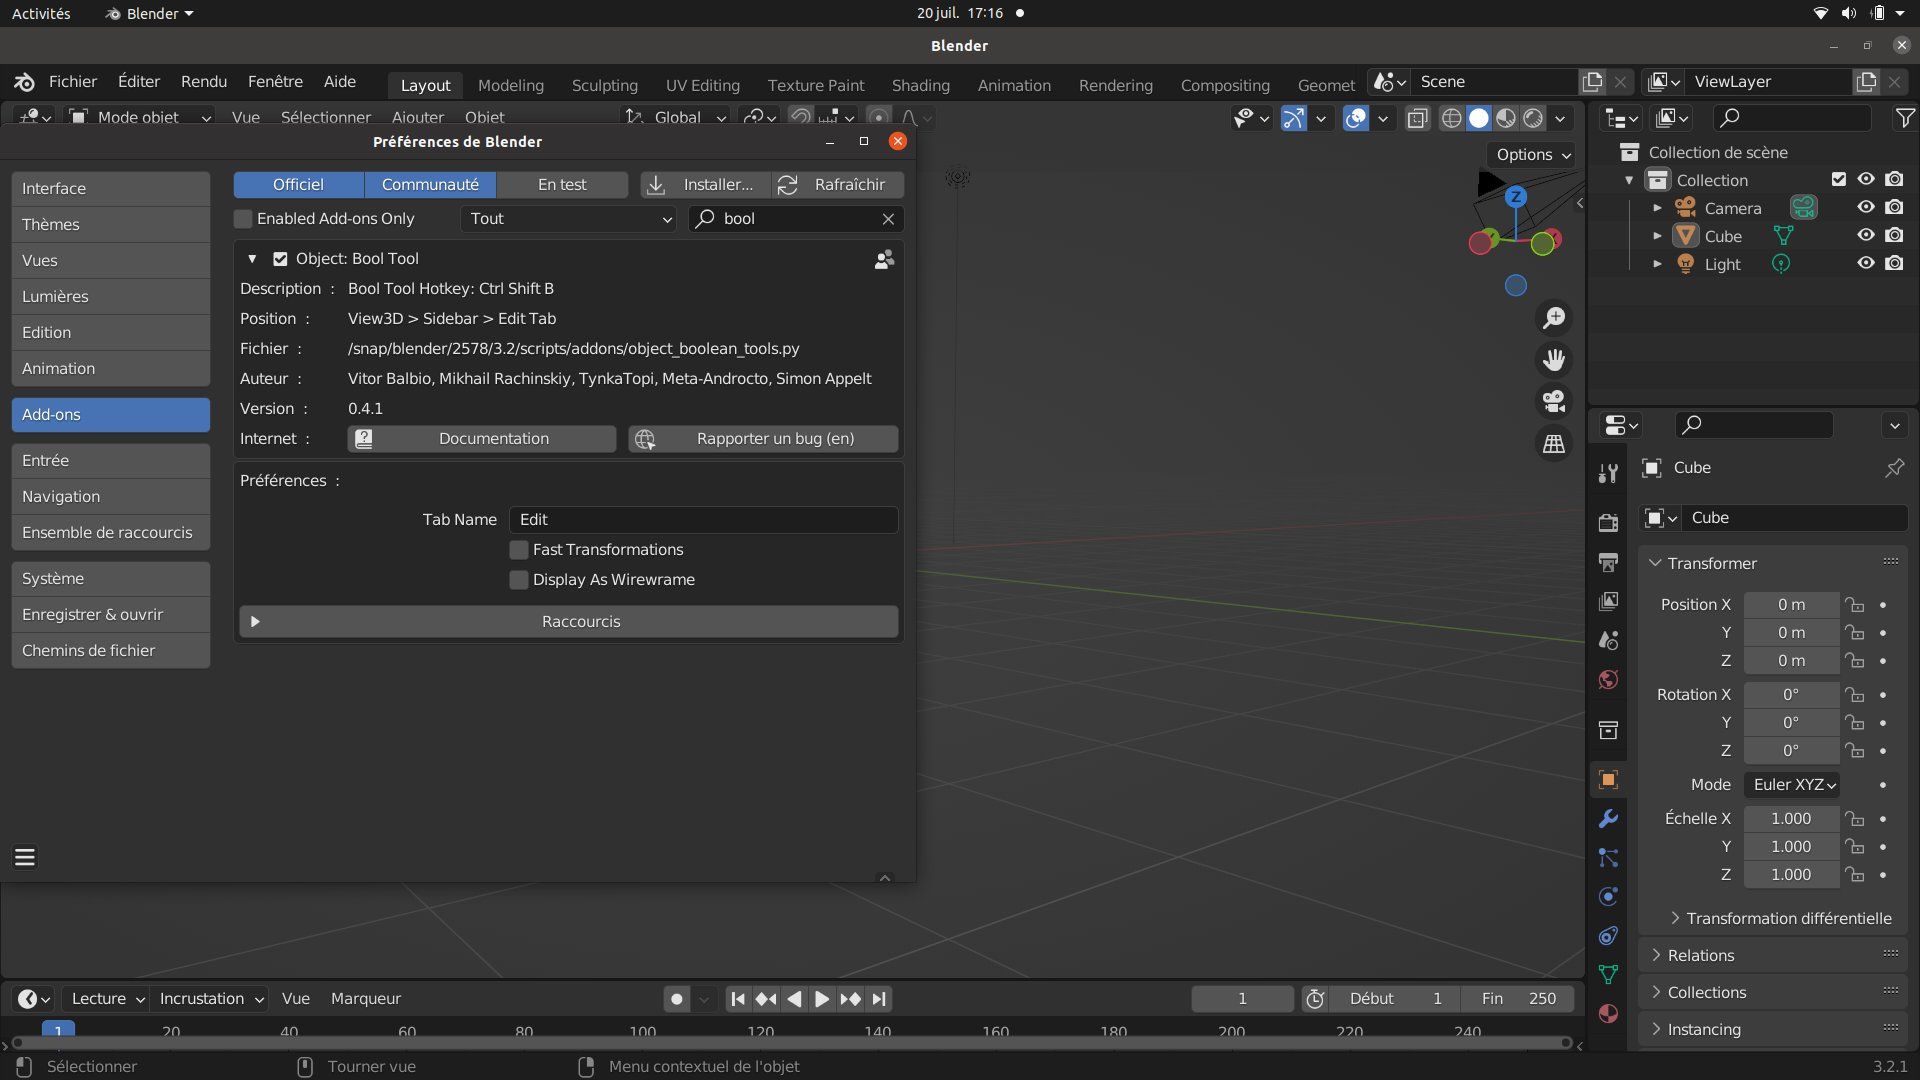This screenshot has height=1080, width=1920.
Task: Select the Navigation preferences section
Action: click(111, 497)
